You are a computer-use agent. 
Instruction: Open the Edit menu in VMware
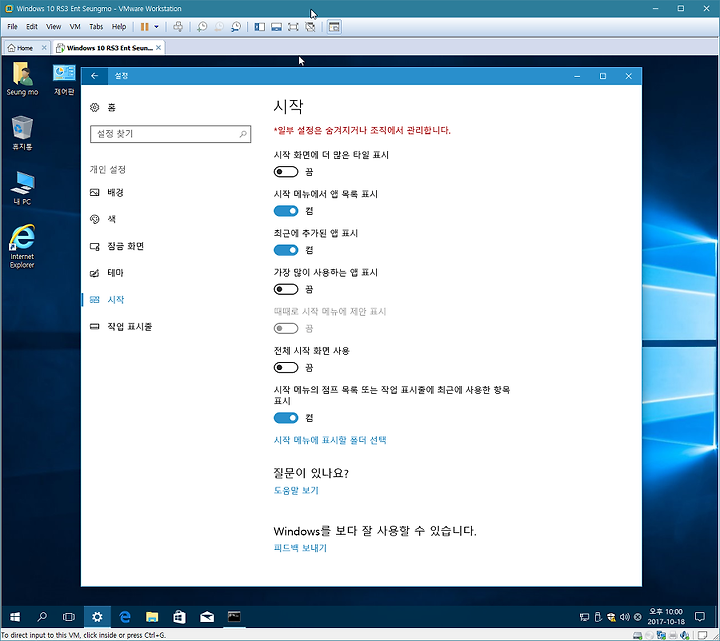(32, 27)
